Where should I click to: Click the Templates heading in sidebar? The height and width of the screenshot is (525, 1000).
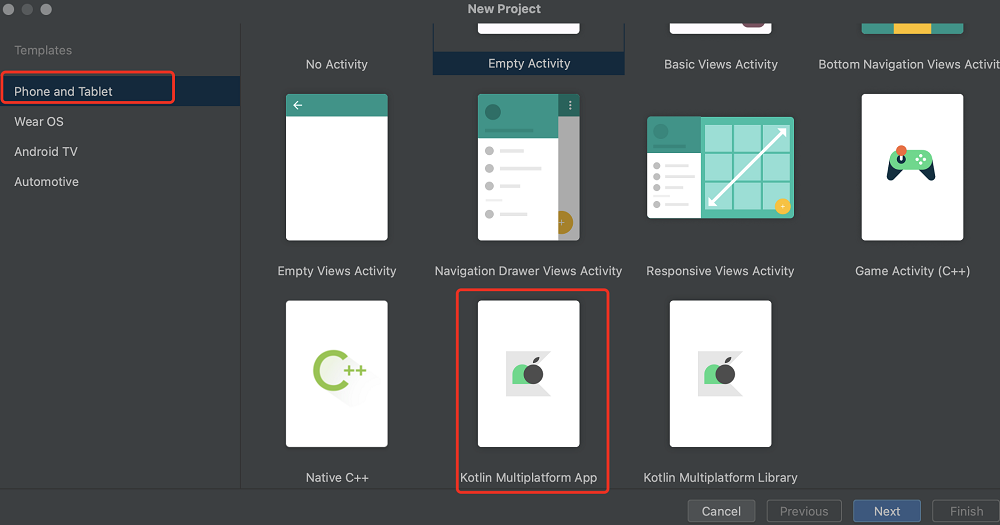43,50
